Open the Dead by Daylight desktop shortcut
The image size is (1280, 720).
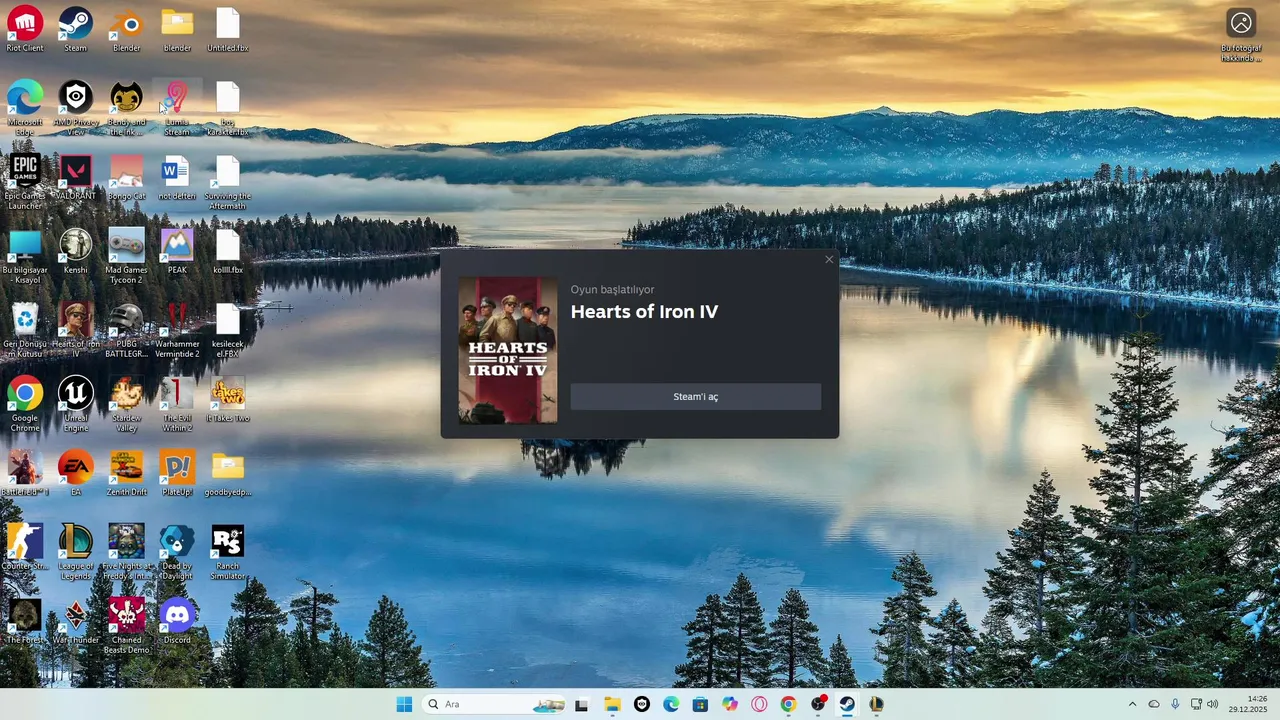(x=177, y=552)
